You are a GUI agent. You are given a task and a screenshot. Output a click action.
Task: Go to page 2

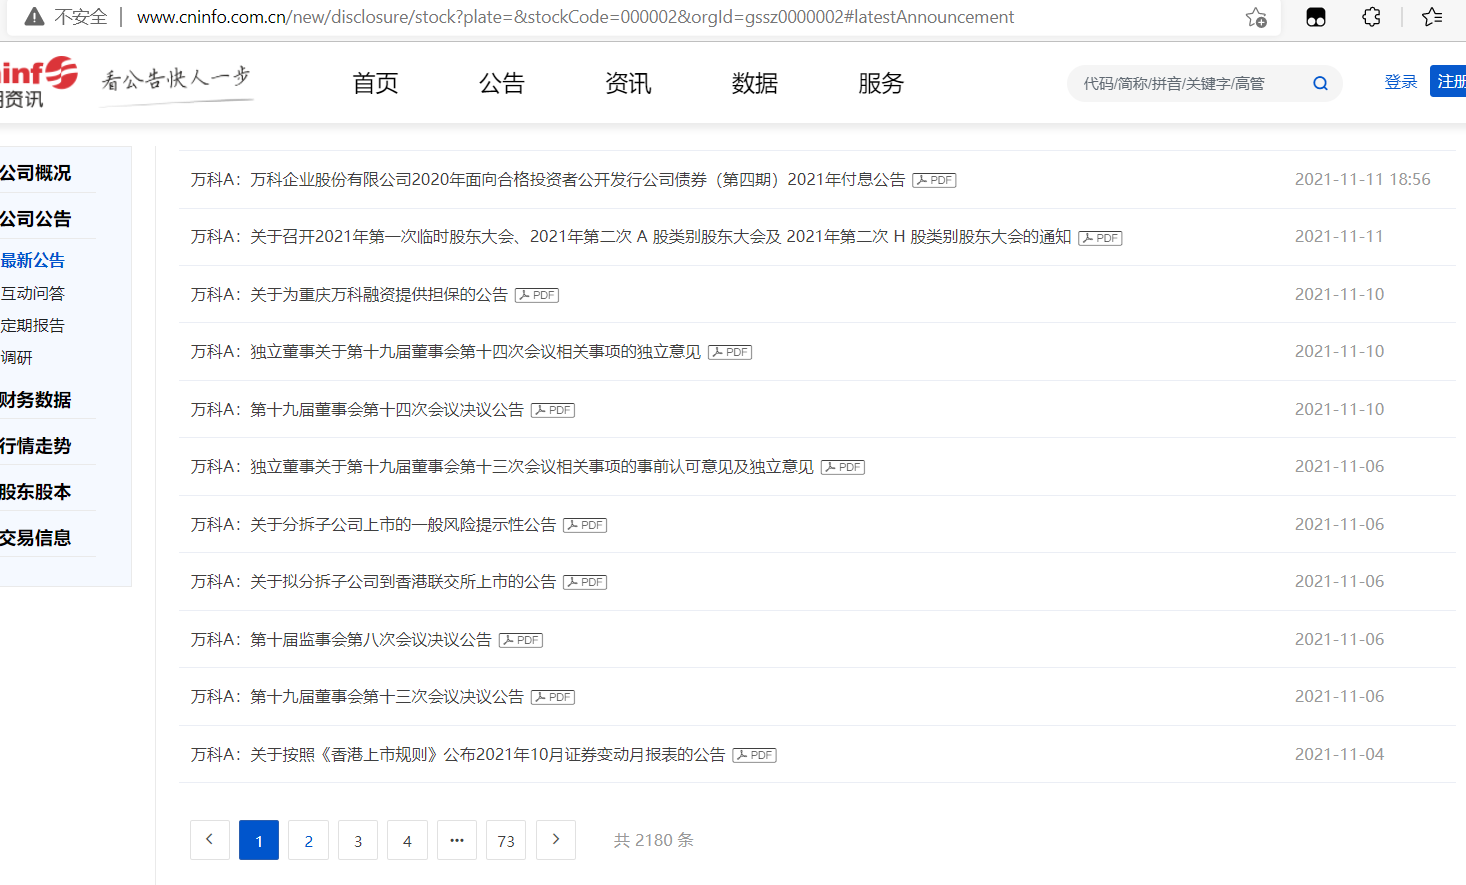309,840
